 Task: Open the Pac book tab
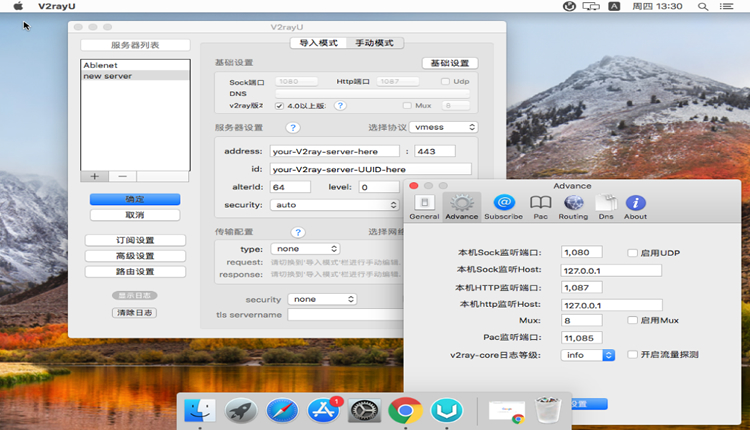pyautogui.click(x=540, y=207)
